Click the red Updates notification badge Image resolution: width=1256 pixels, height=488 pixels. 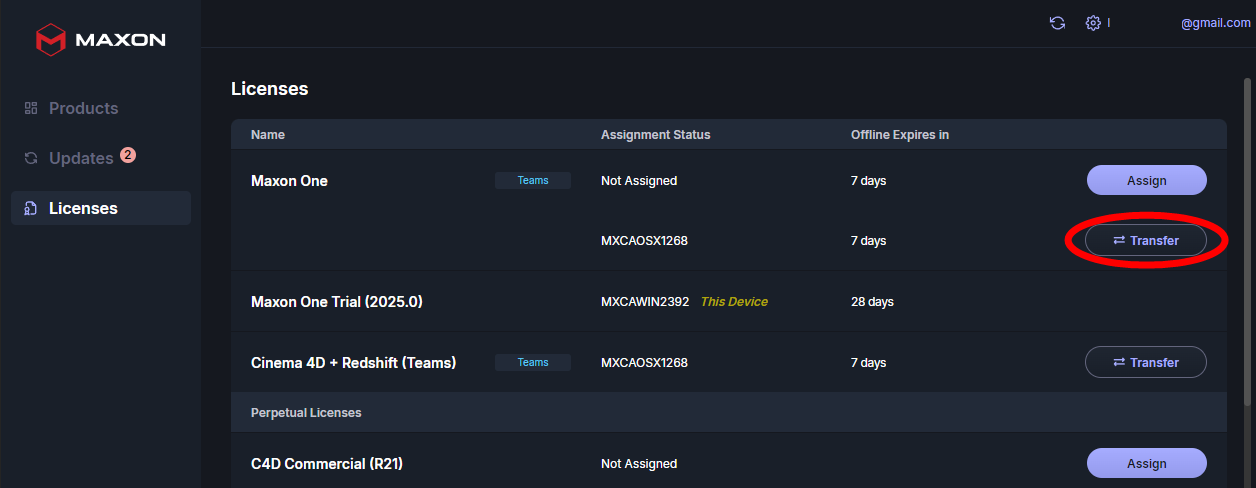click(x=128, y=155)
